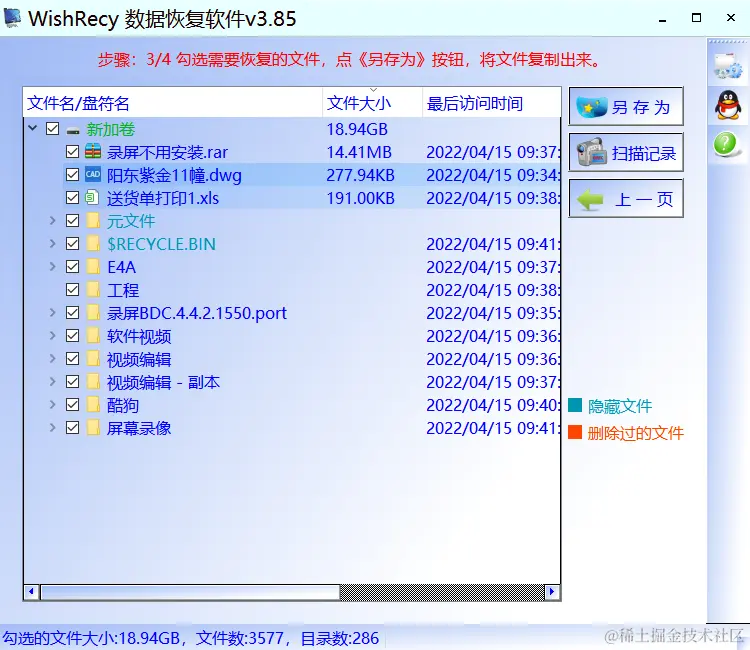
Task: Click the 277.94KB size cell
Action: click(360, 175)
